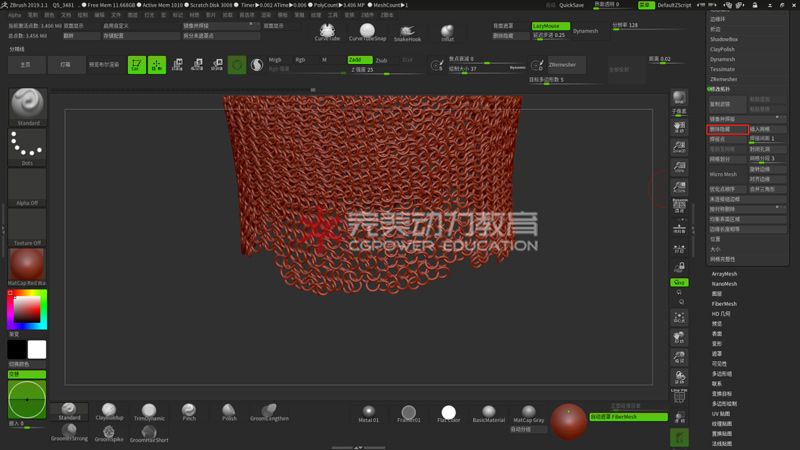Activate the Edit mode button

pyautogui.click(x=136, y=65)
